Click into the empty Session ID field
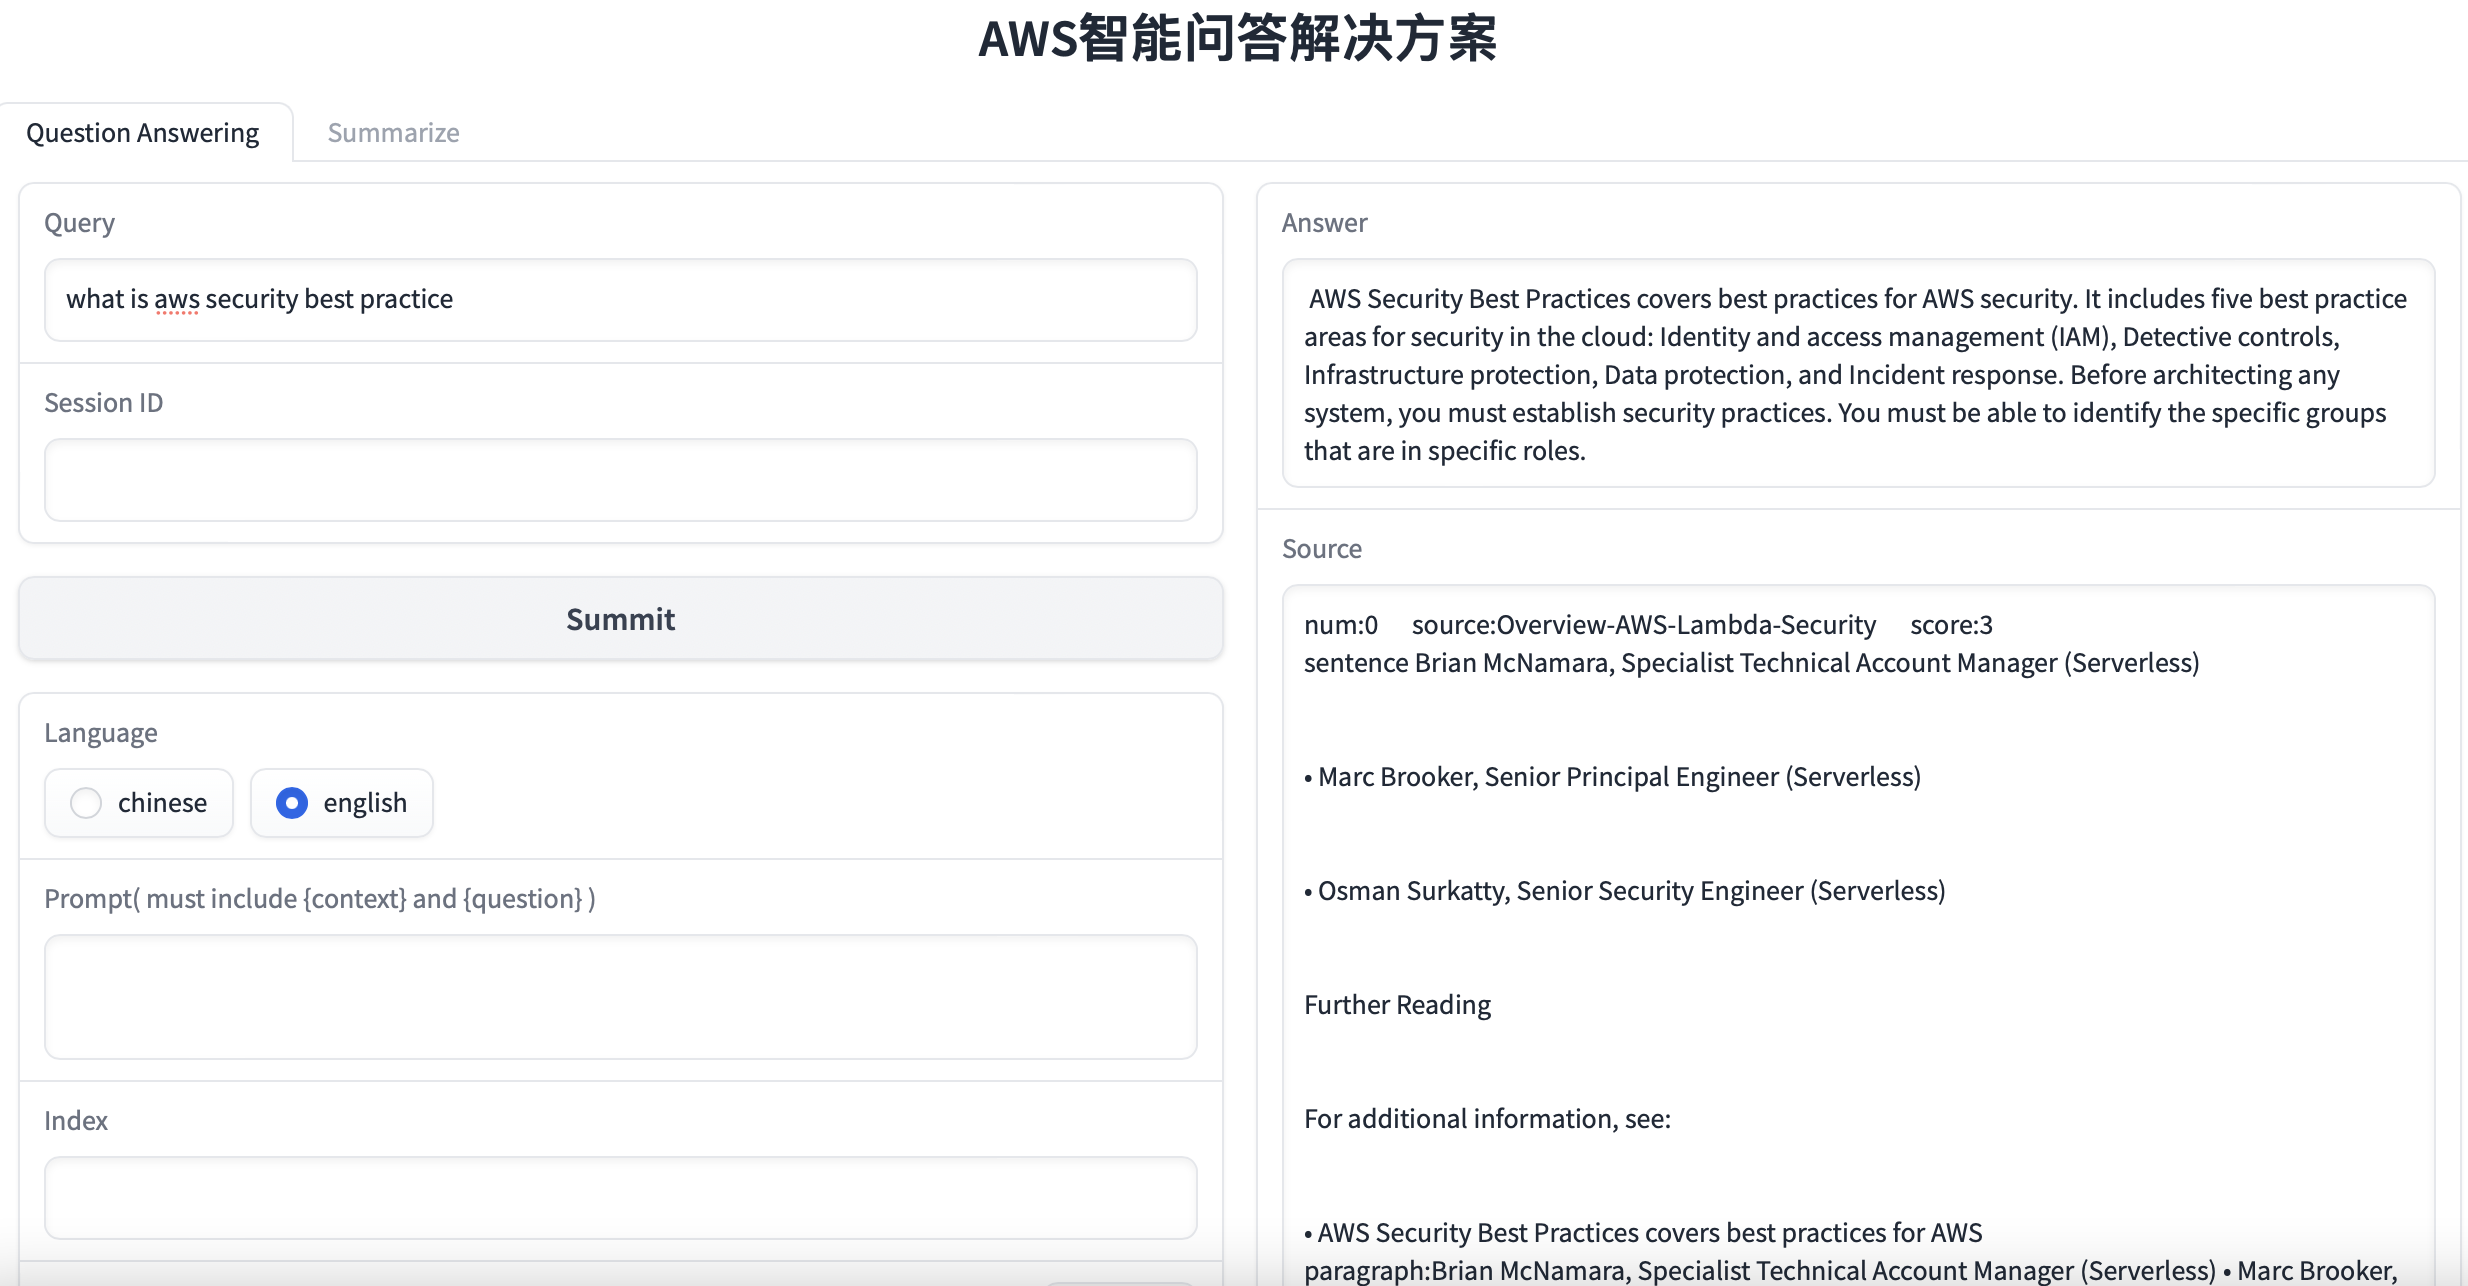2468x1286 pixels. [620, 480]
